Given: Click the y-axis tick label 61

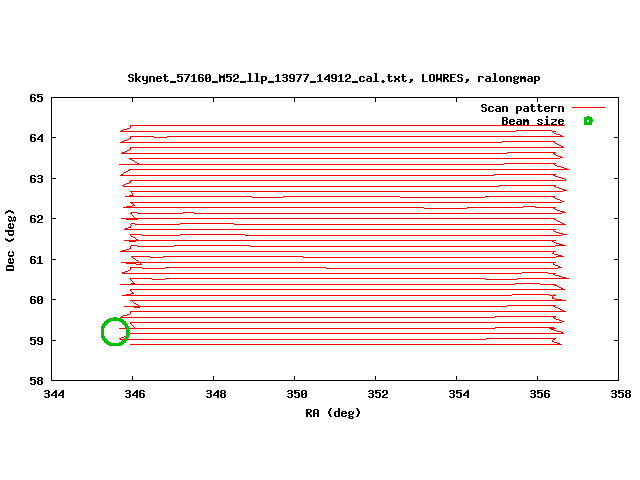Looking at the screenshot, I should (x=36, y=260).
